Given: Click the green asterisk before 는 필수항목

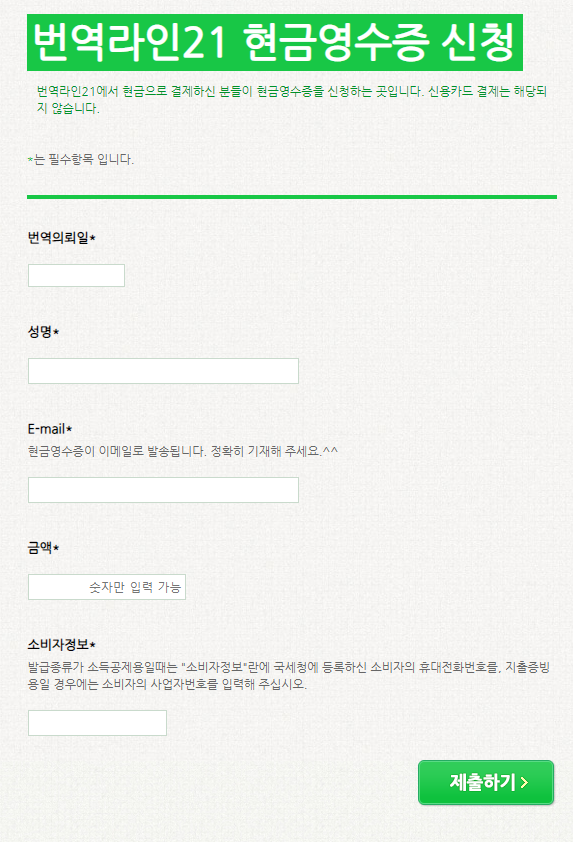Looking at the screenshot, I should [x=30, y=159].
